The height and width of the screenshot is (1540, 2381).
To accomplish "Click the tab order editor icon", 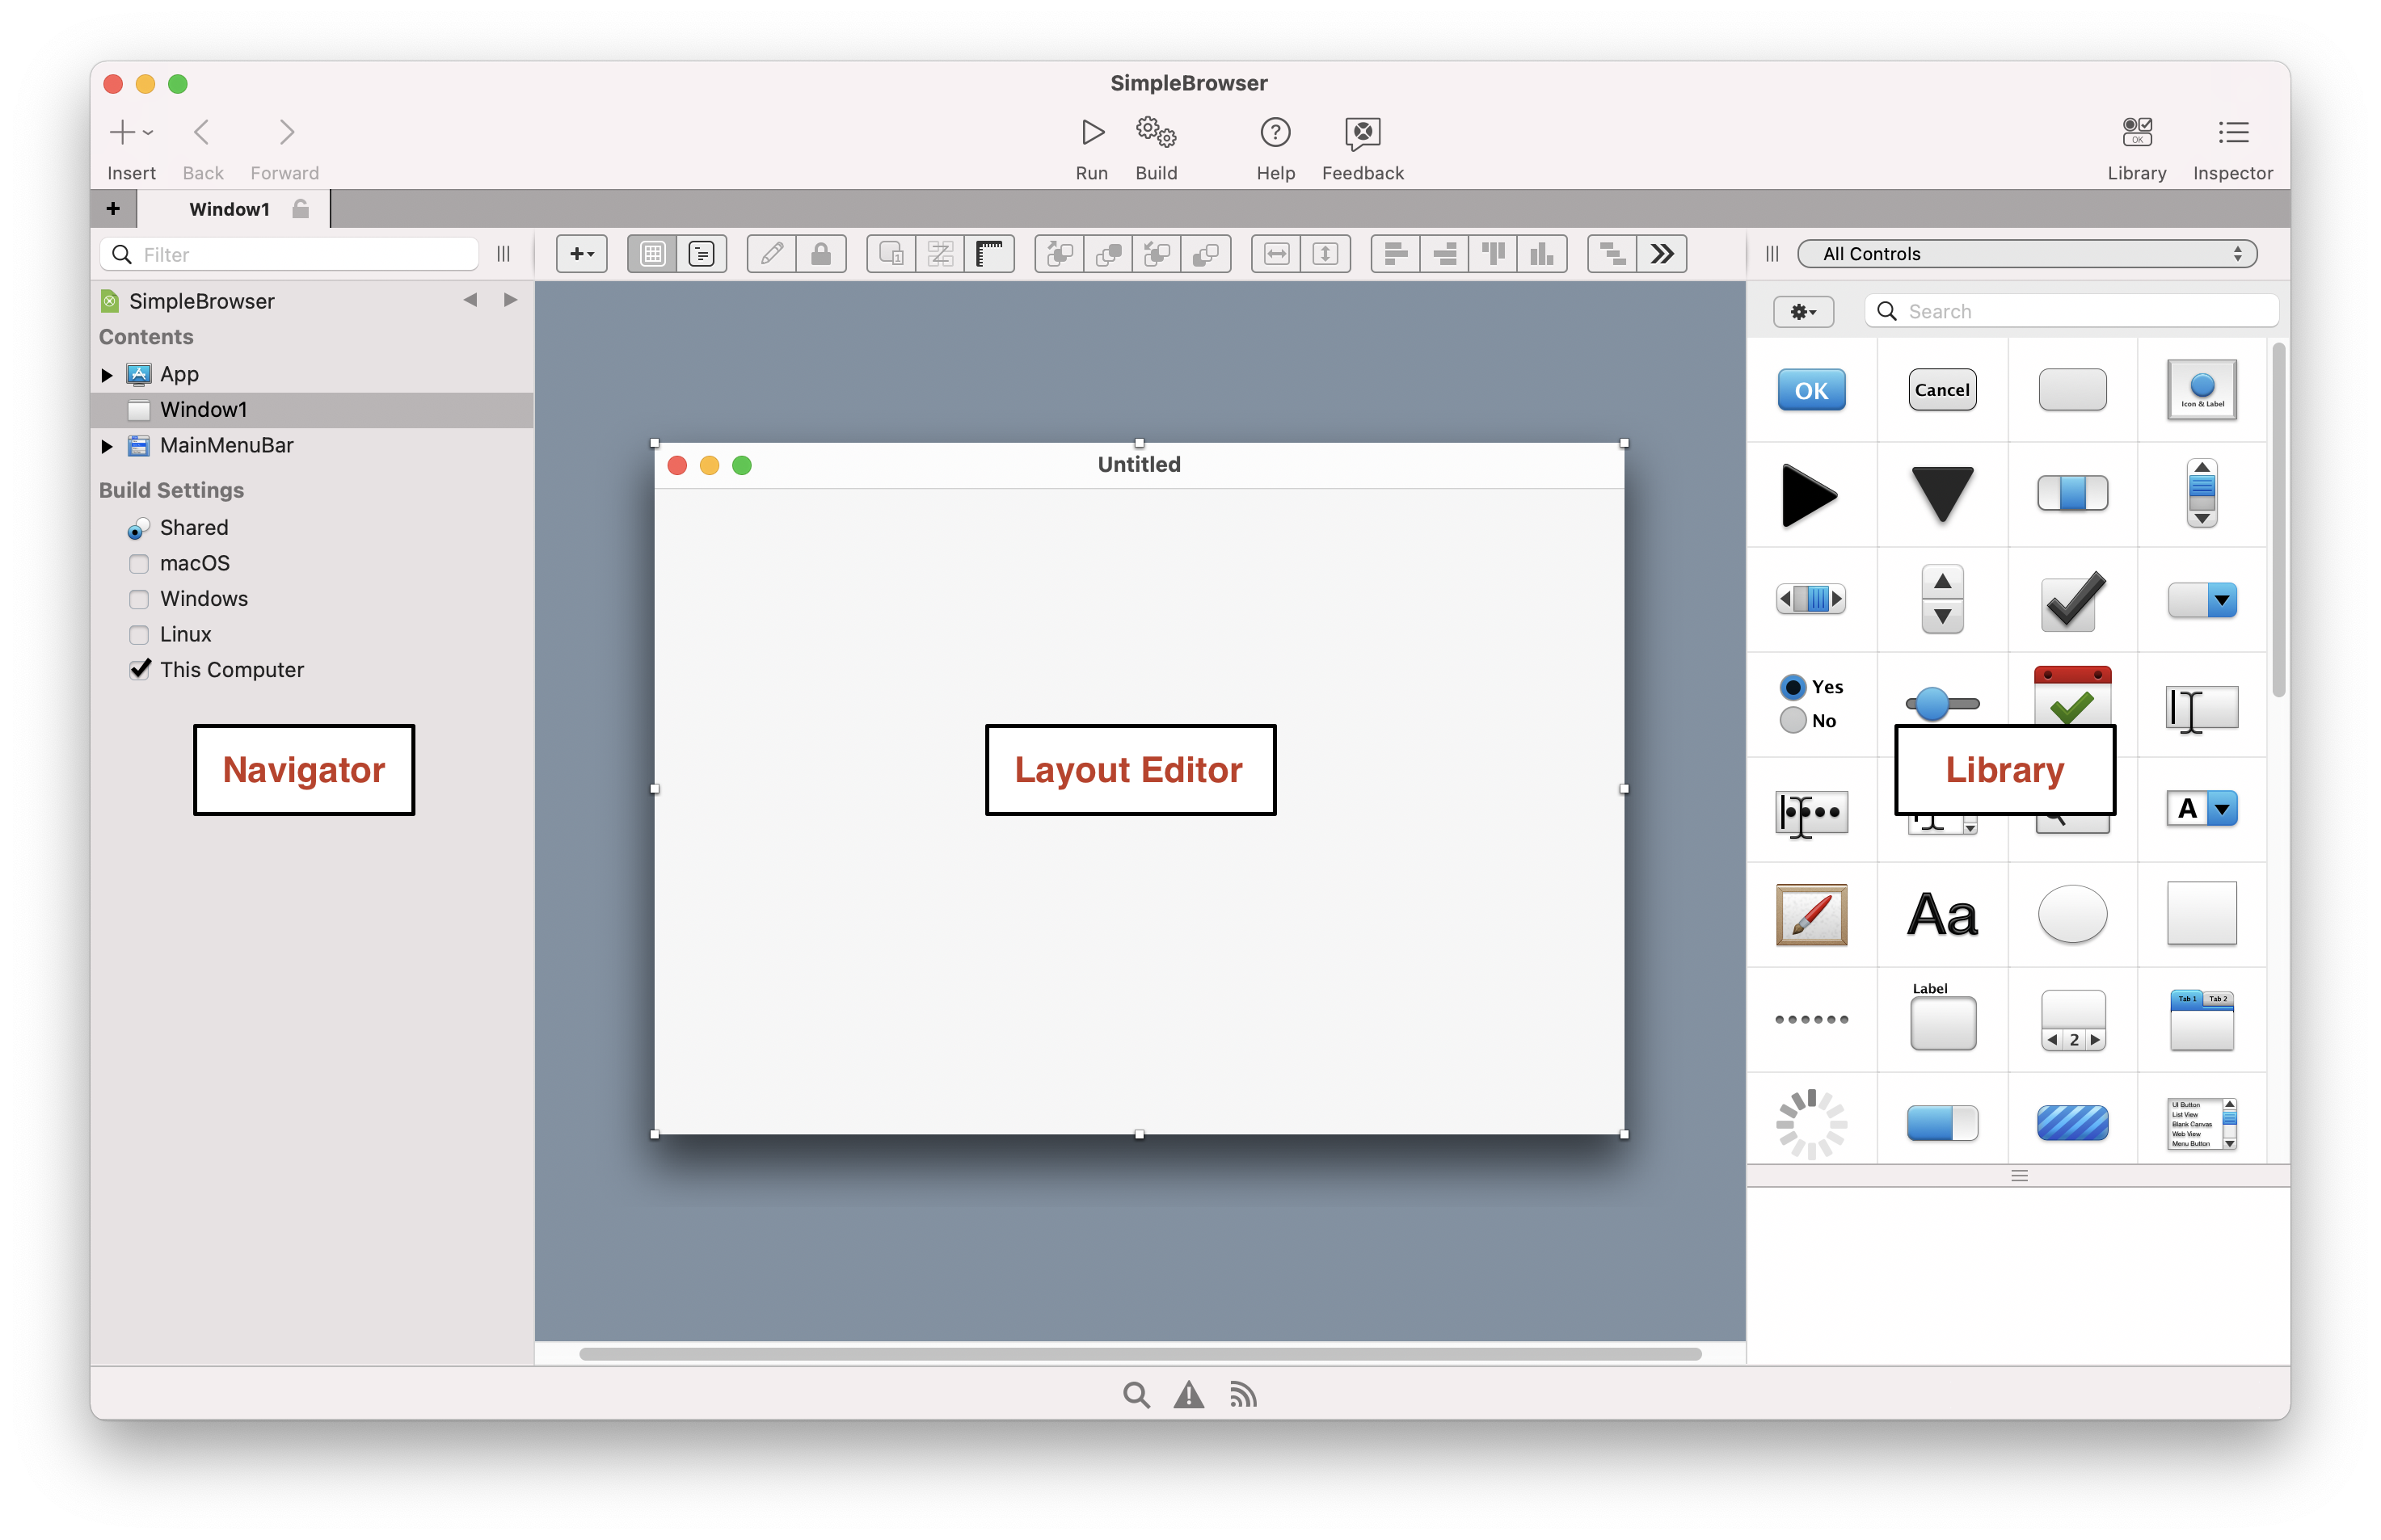I will [x=940, y=254].
